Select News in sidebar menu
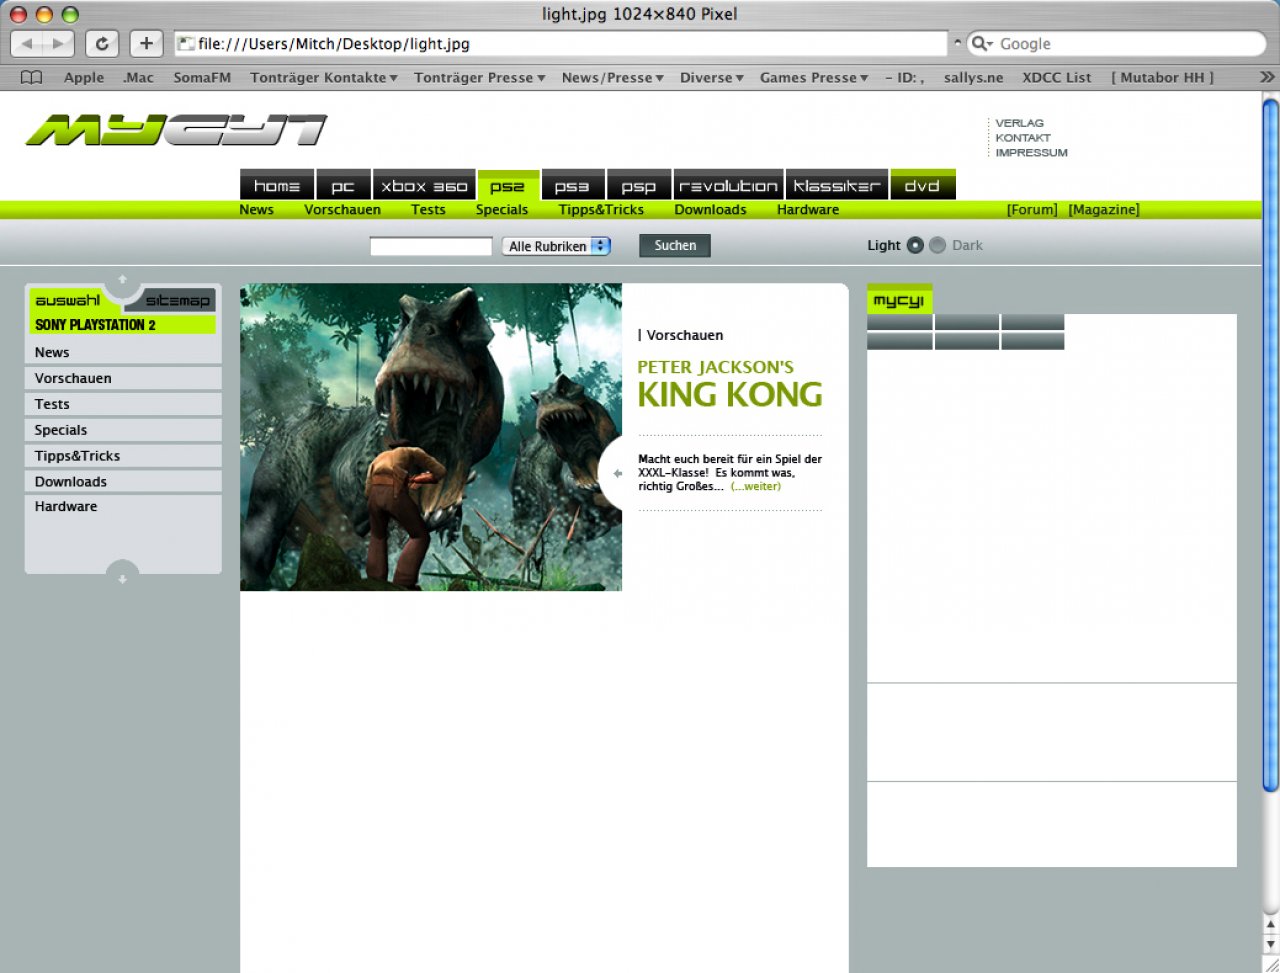 [x=123, y=352]
